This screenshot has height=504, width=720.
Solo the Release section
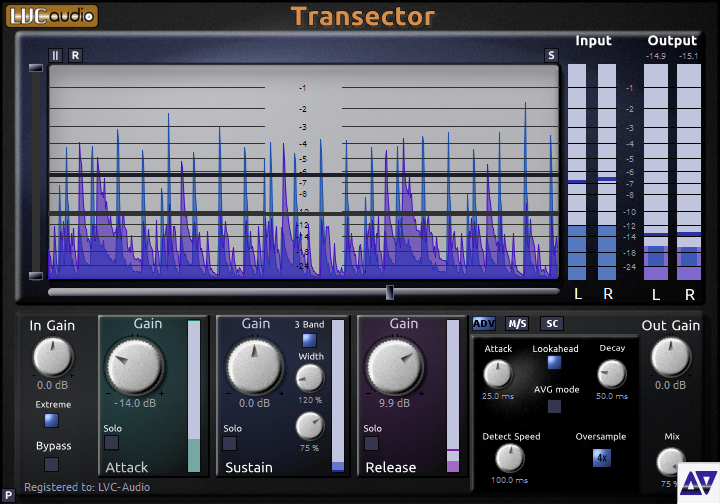[x=371, y=443]
